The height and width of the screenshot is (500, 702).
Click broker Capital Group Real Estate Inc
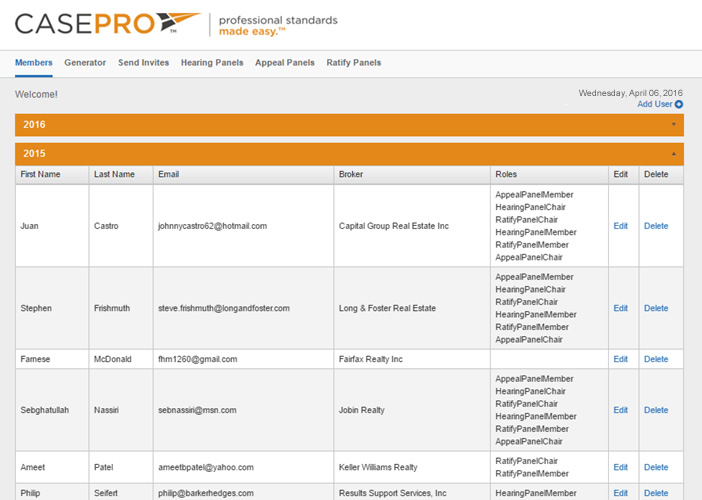point(394,226)
